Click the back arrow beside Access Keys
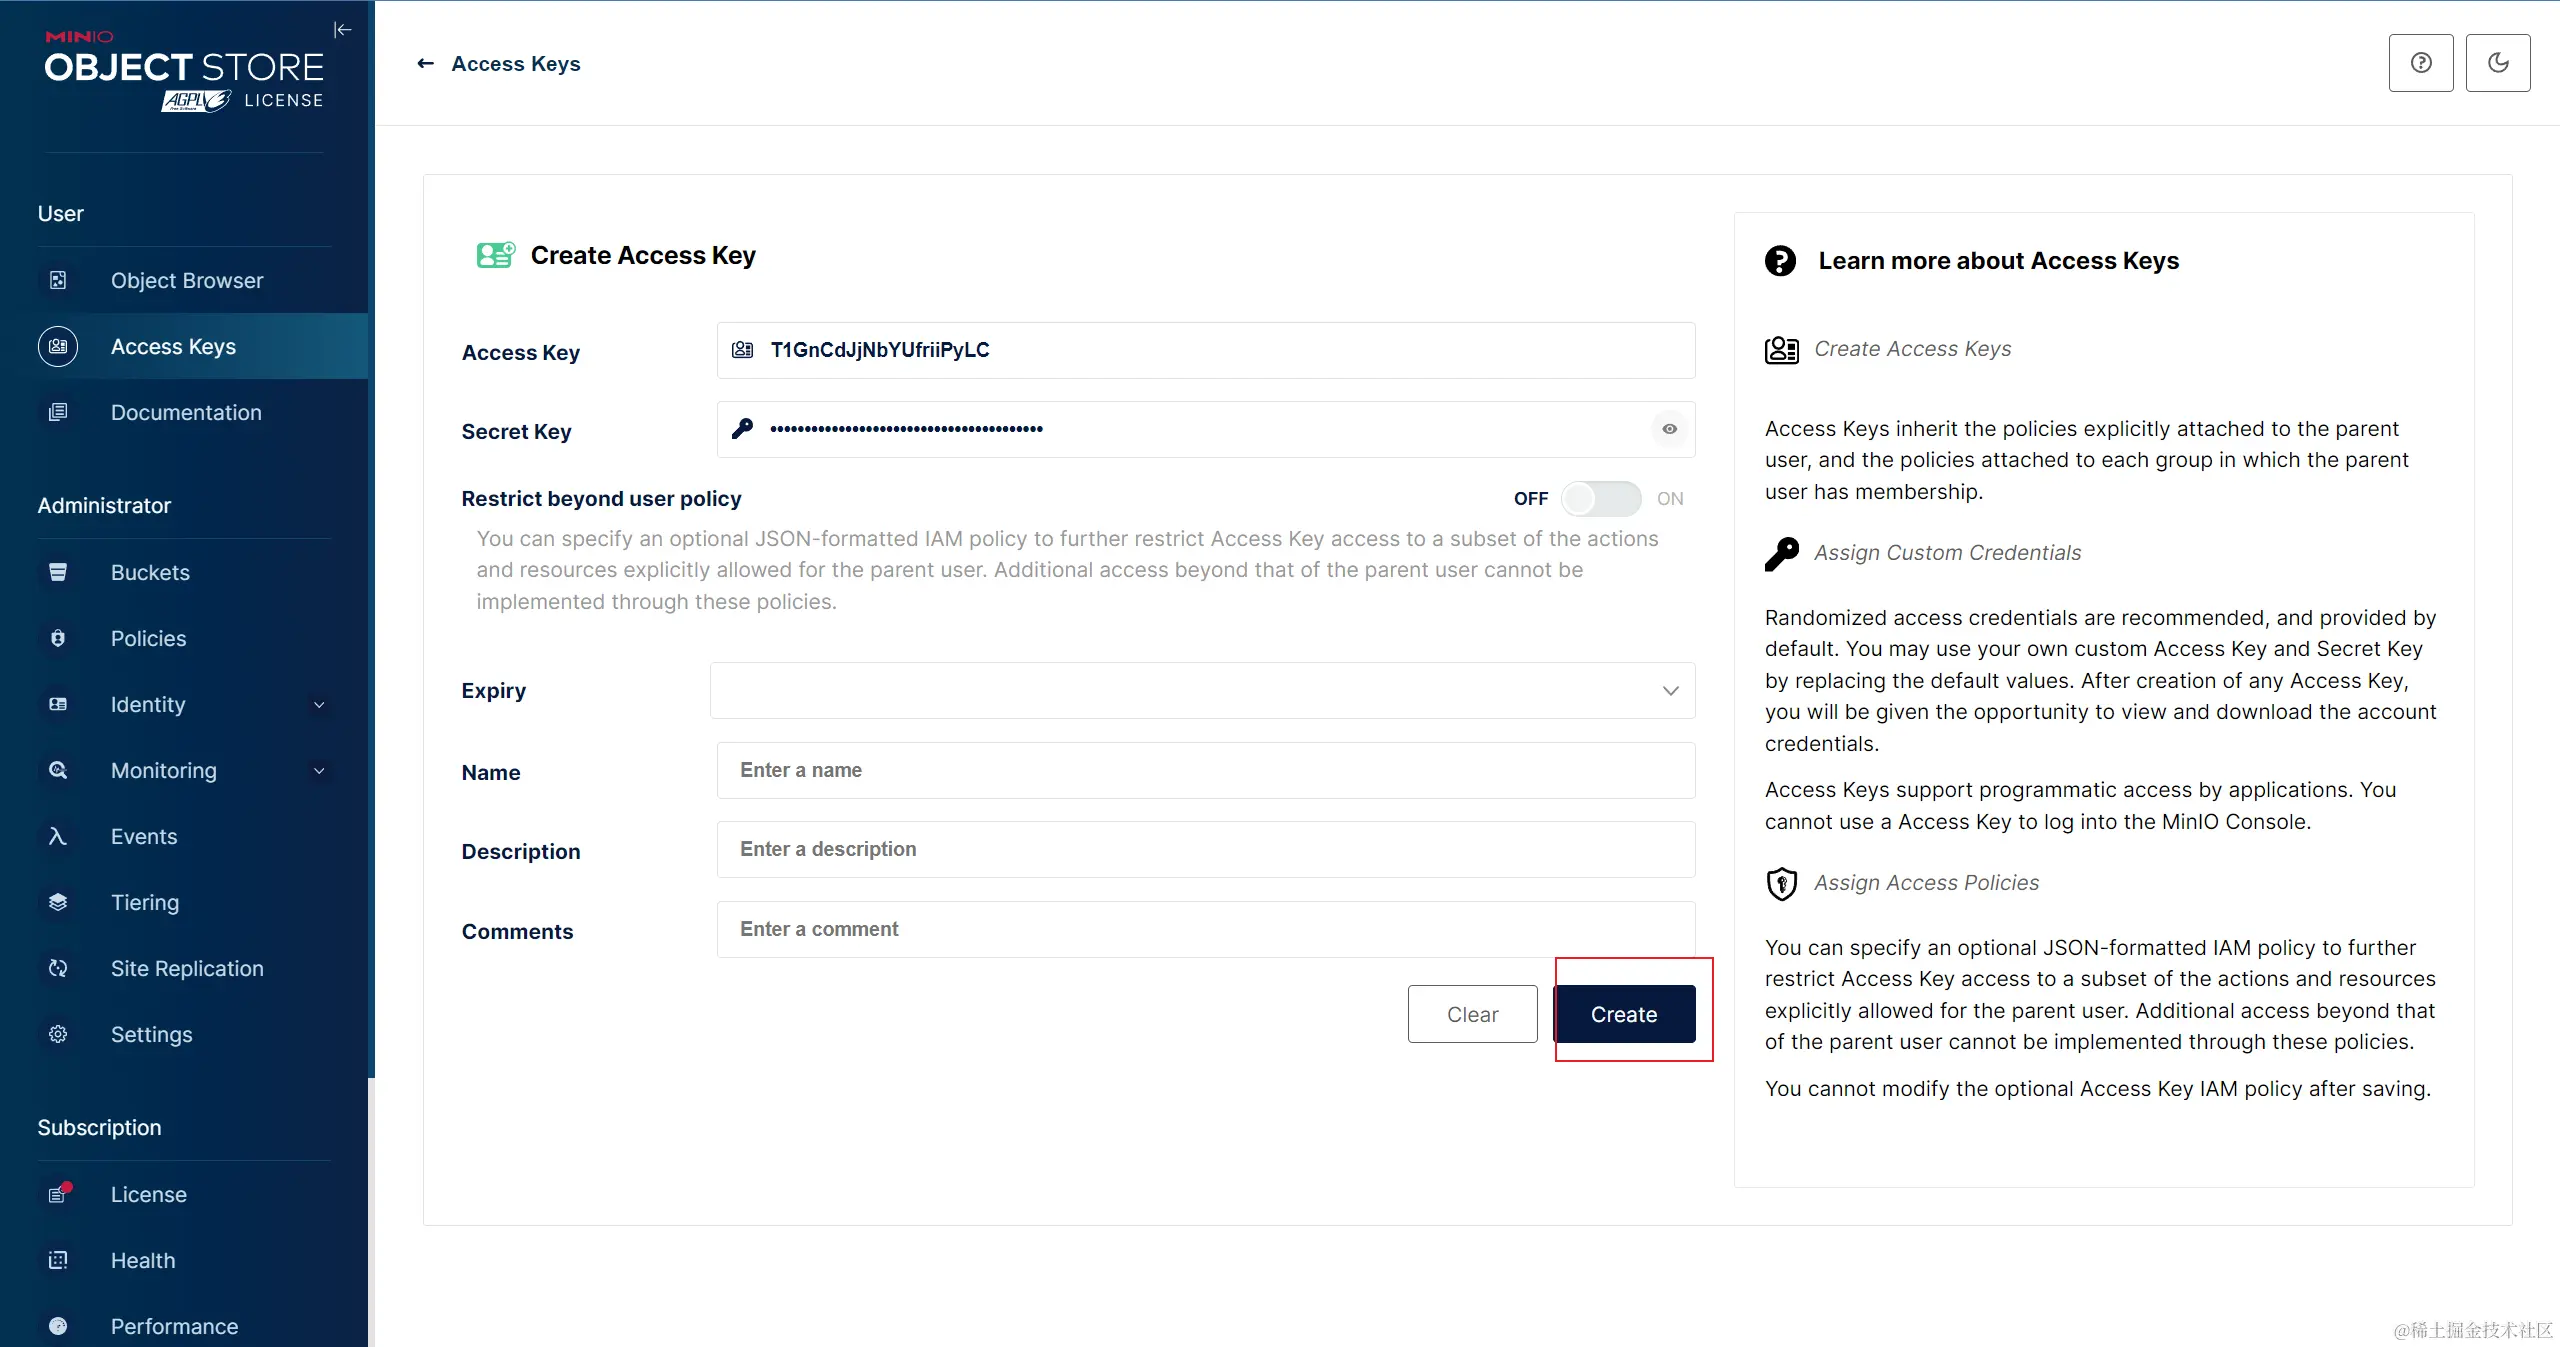This screenshot has width=2560, height=1347. pyautogui.click(x=426, y=64)
